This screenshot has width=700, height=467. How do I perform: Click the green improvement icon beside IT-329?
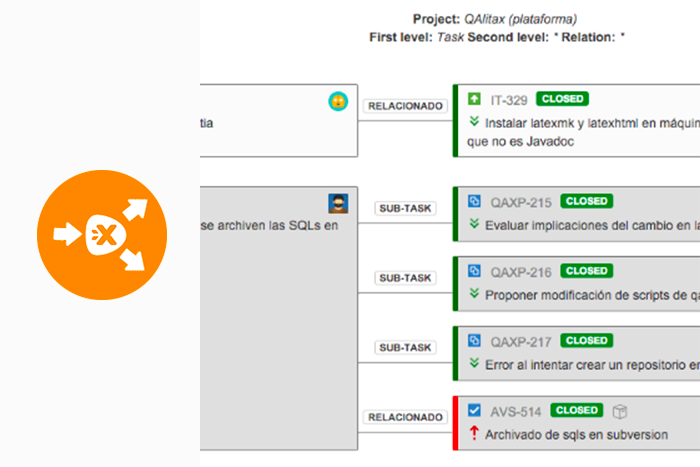(x=475, y=99)
